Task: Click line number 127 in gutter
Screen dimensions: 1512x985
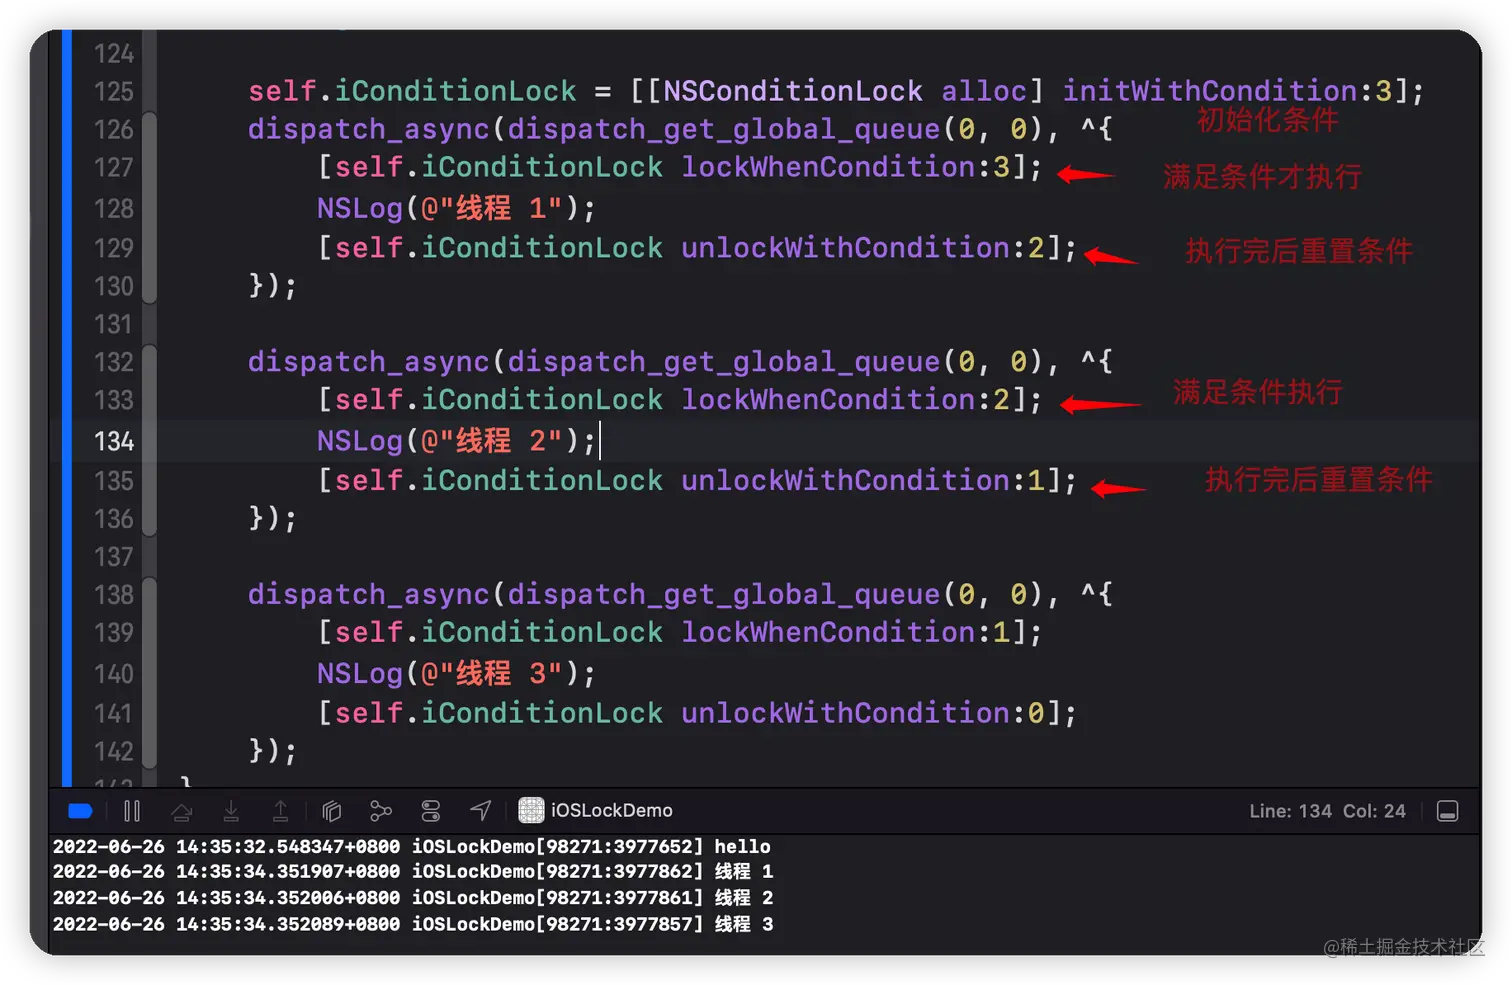Action: click(x=113, y=167)
